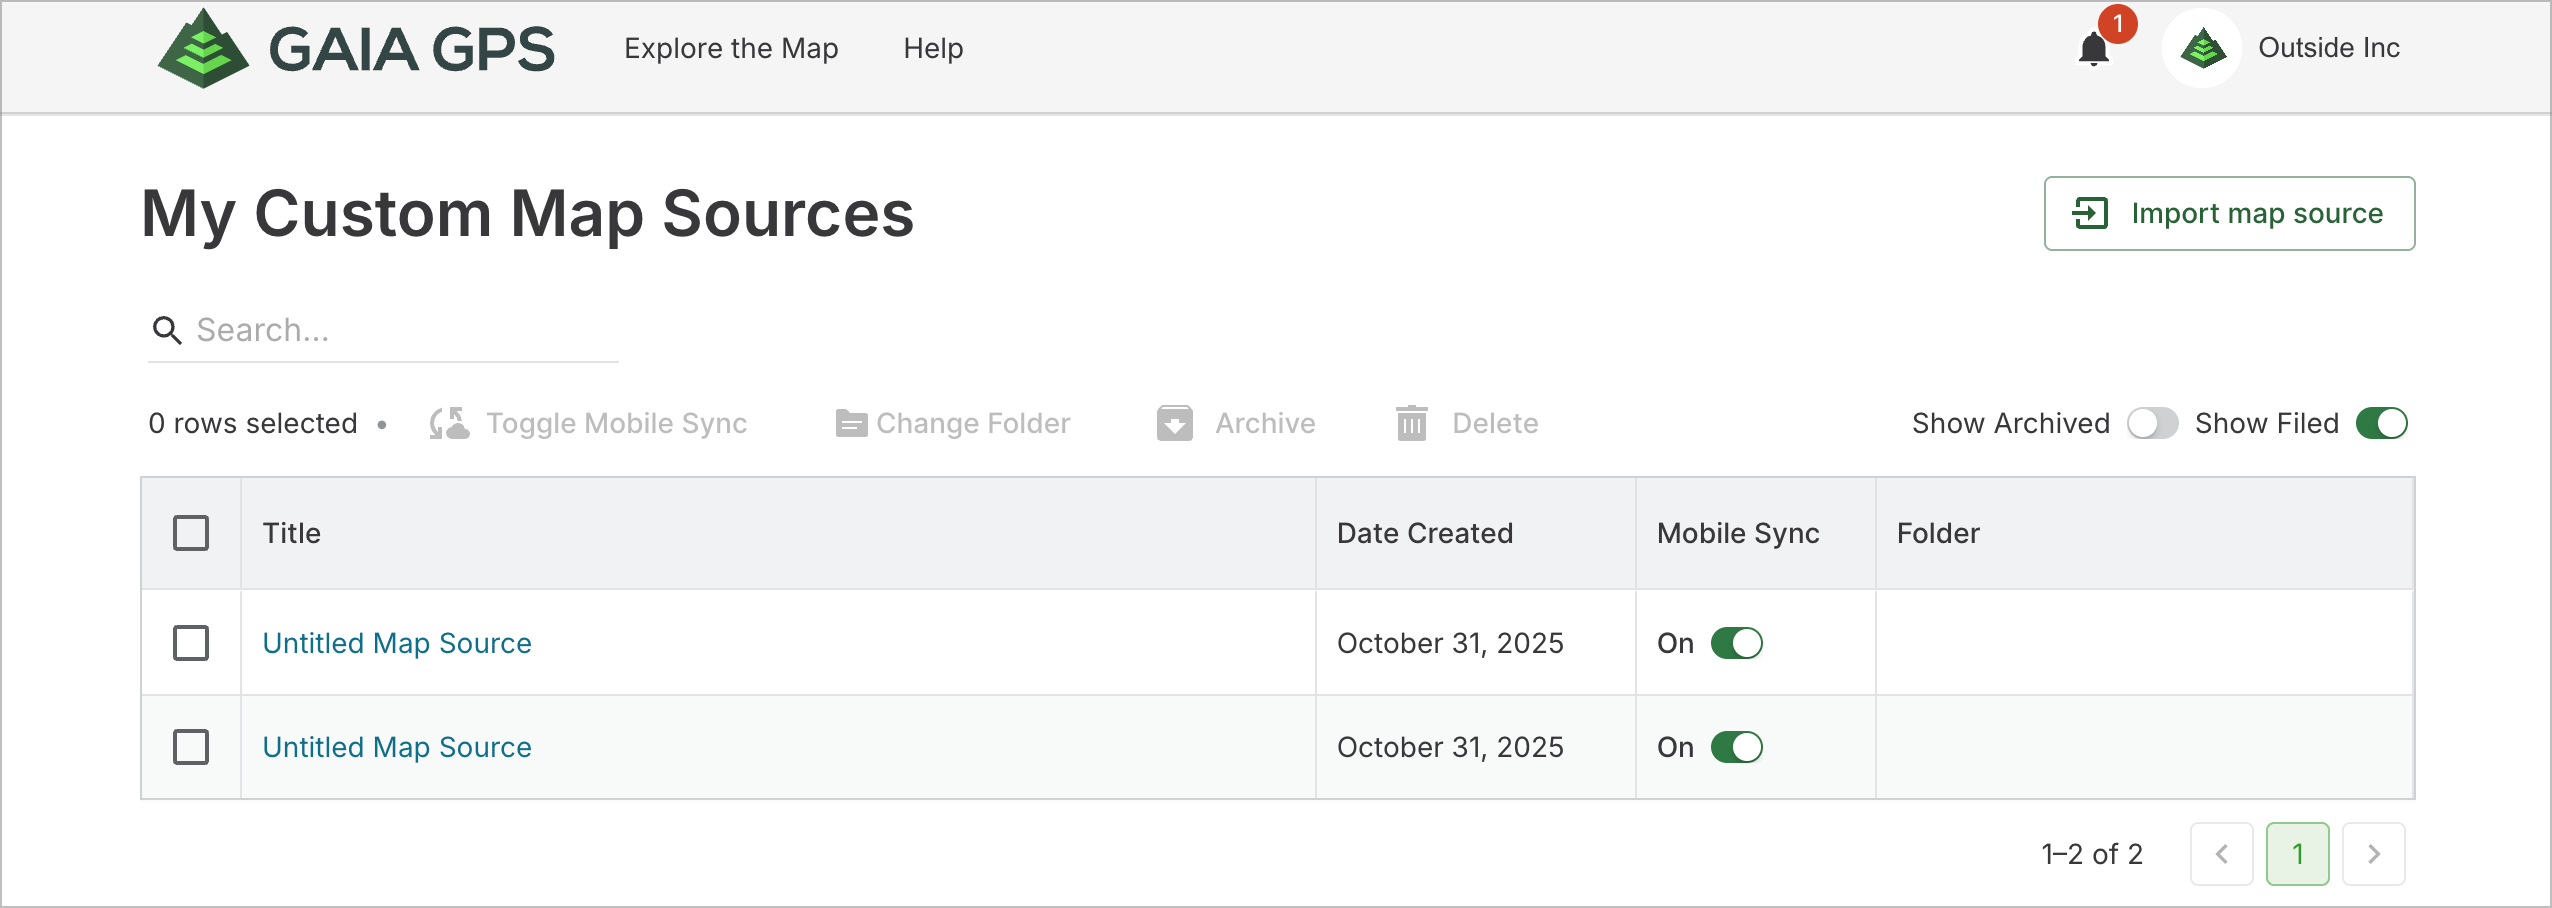
Task: Select the first Untitled Map Source checkbox
Action: click(191, 643)
